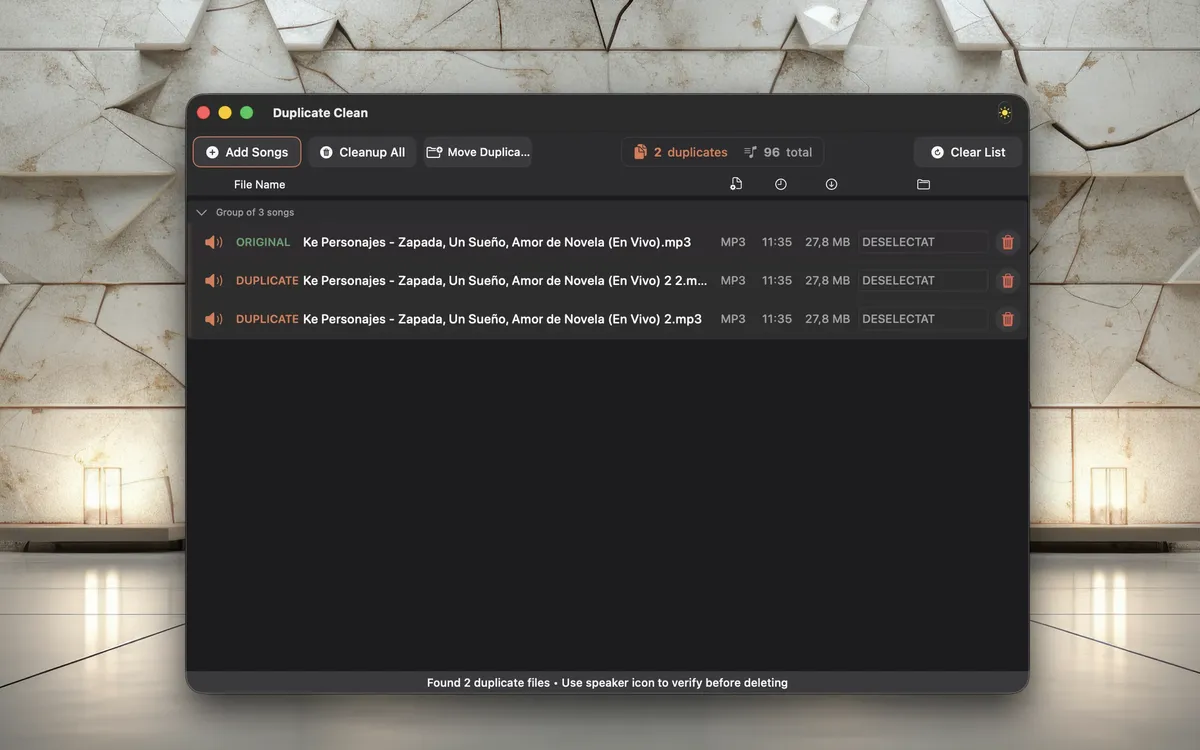
Task: Trash the first DUPLICATE file
Action: 1007,281
